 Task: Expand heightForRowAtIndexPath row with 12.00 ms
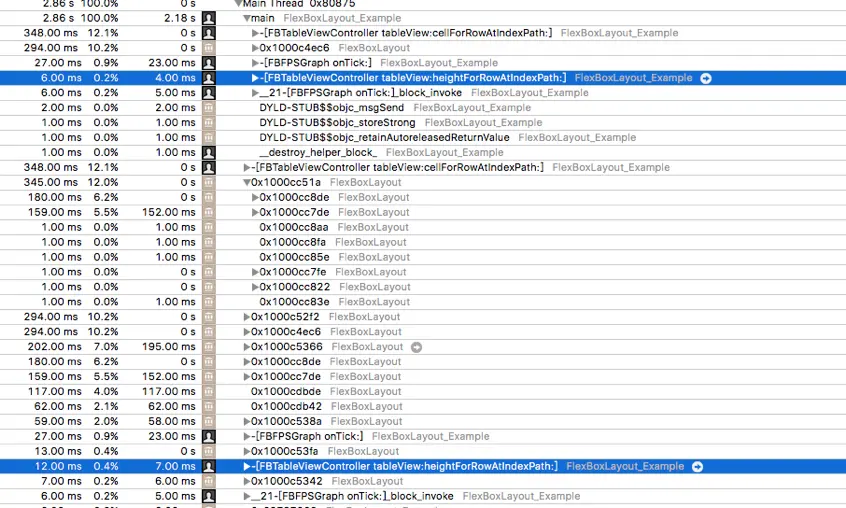(x=247, y=466)
